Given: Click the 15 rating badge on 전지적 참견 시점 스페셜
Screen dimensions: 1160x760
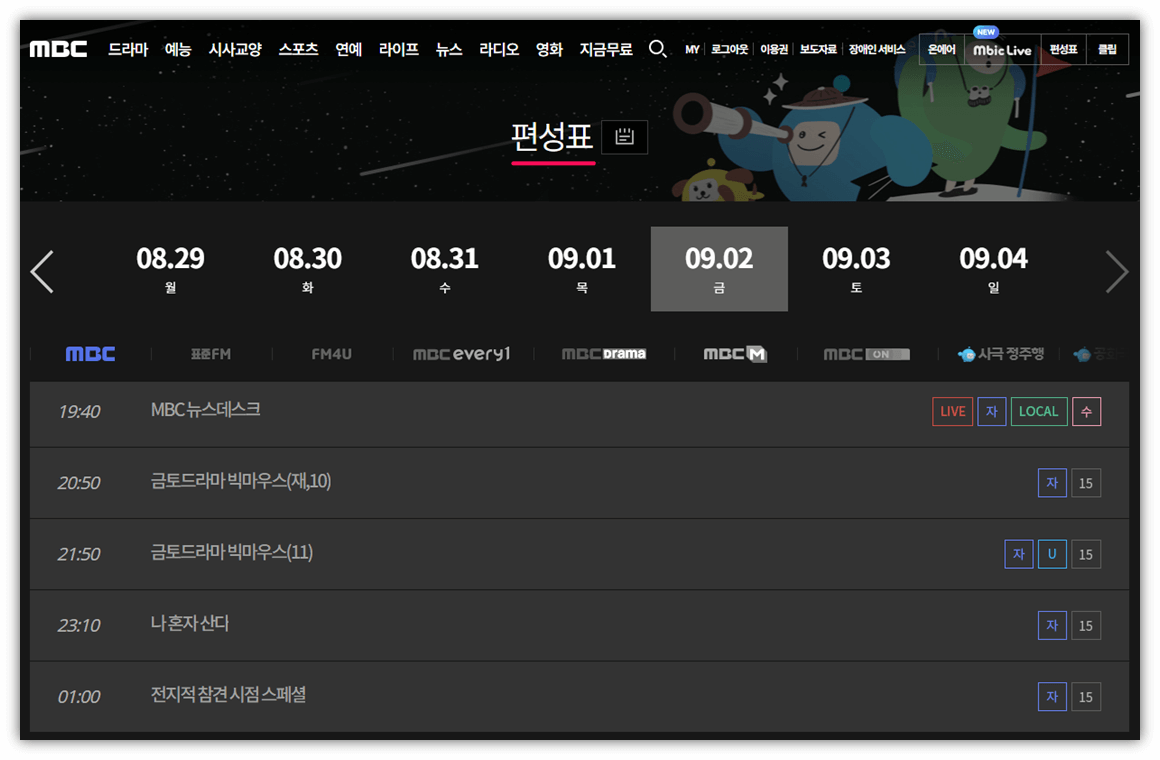Looking at the screenshot, I should pyautogui.click(x=1086, y=697).
